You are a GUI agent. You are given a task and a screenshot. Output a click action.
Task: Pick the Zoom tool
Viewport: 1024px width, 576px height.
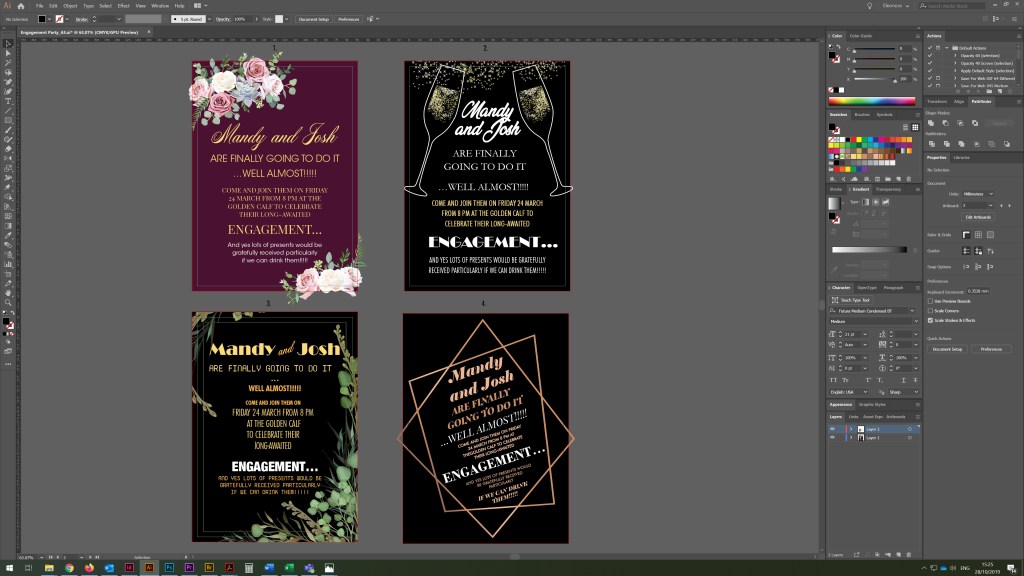coord(8,301)
